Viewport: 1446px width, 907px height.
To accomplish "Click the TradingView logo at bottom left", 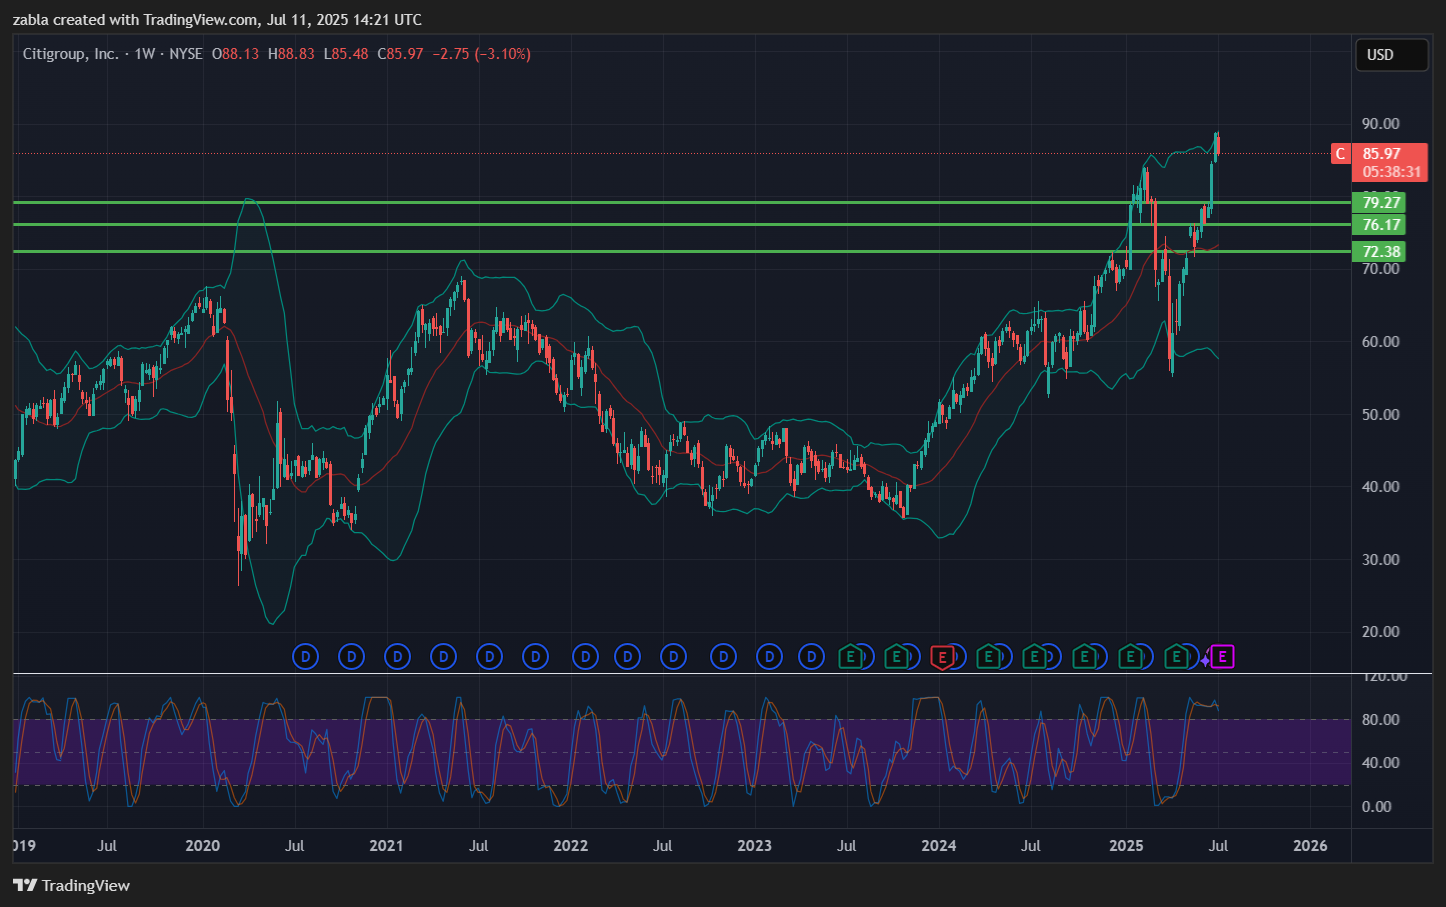I will [71, 885].
